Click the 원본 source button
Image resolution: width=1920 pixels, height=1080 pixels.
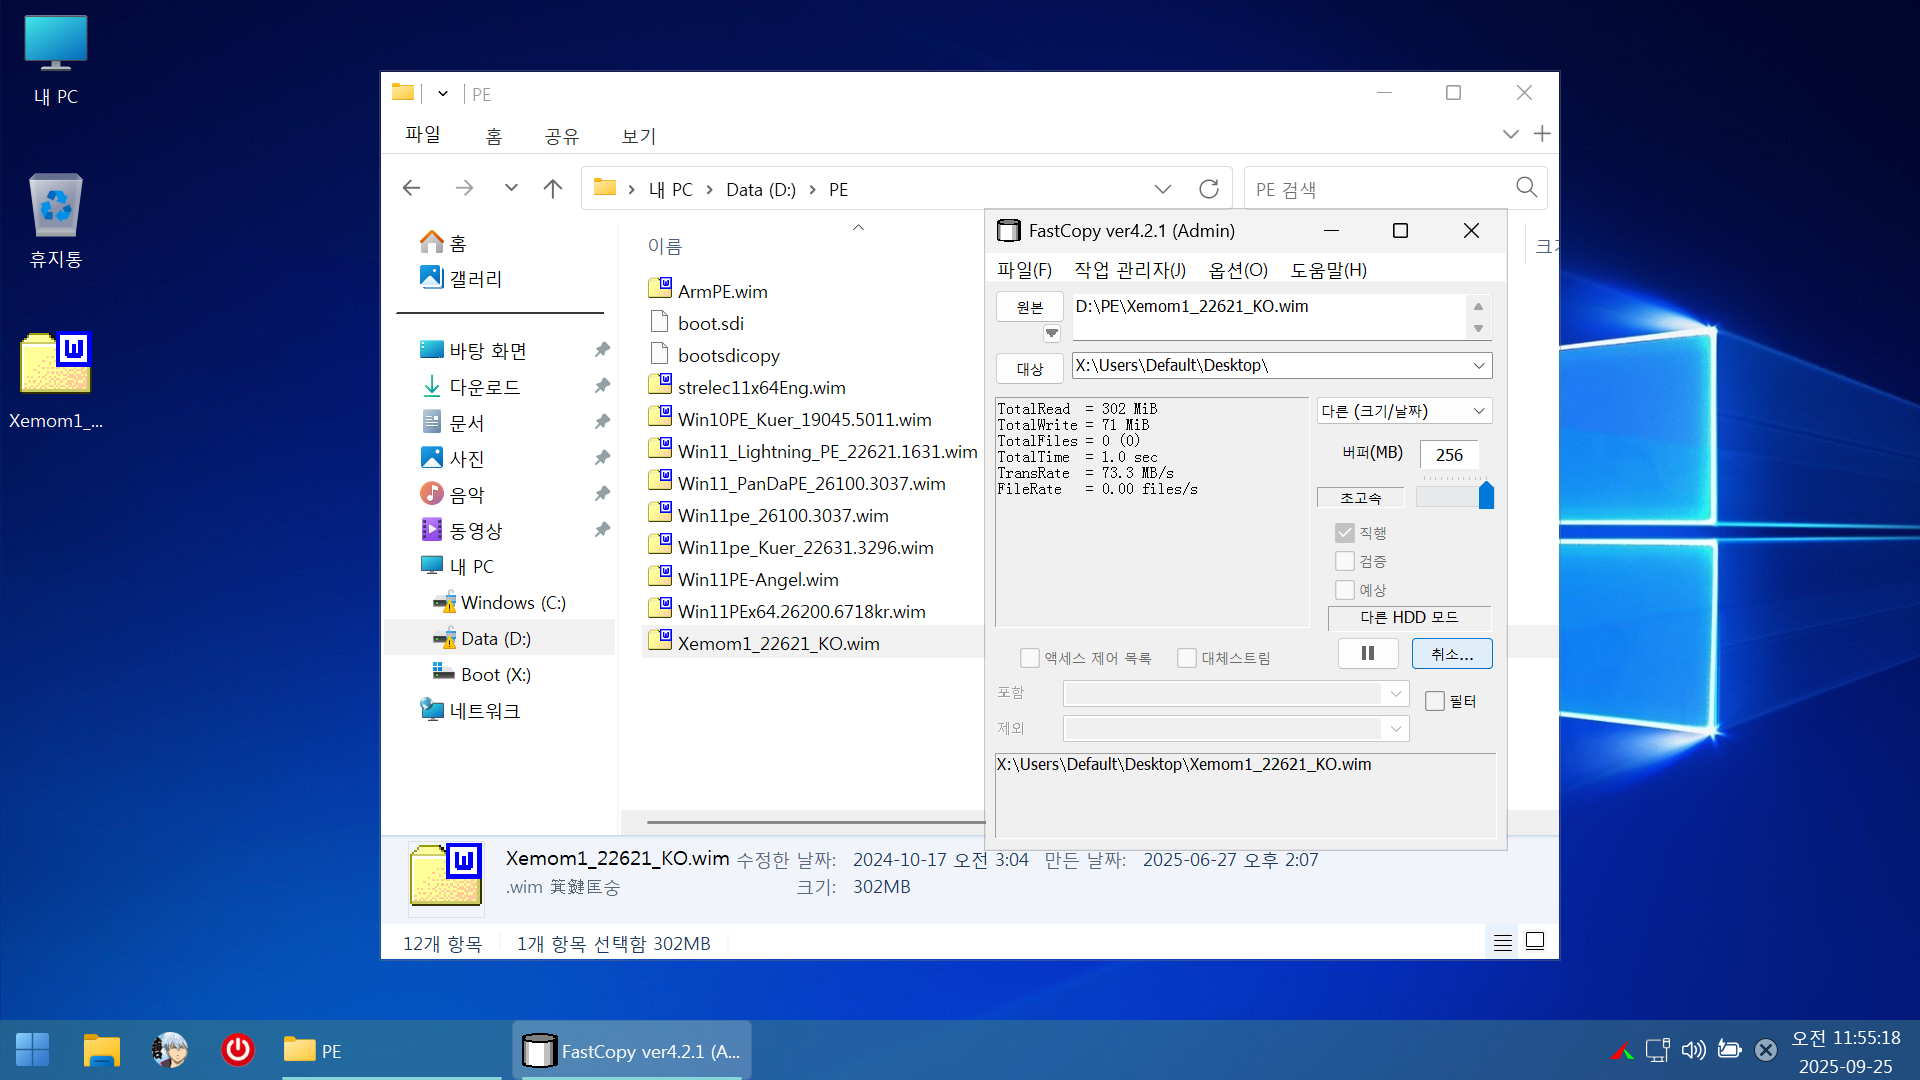[x=1029, y=307]
